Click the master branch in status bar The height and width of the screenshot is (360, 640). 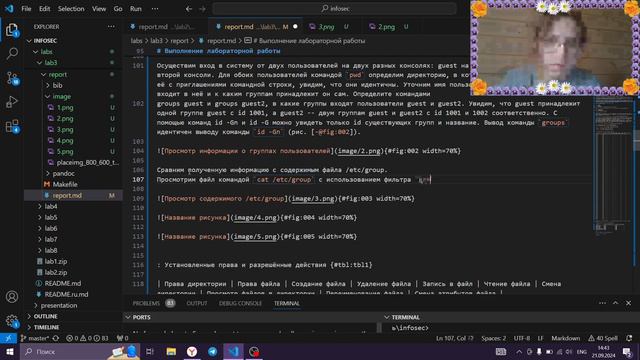coord(35,338)
